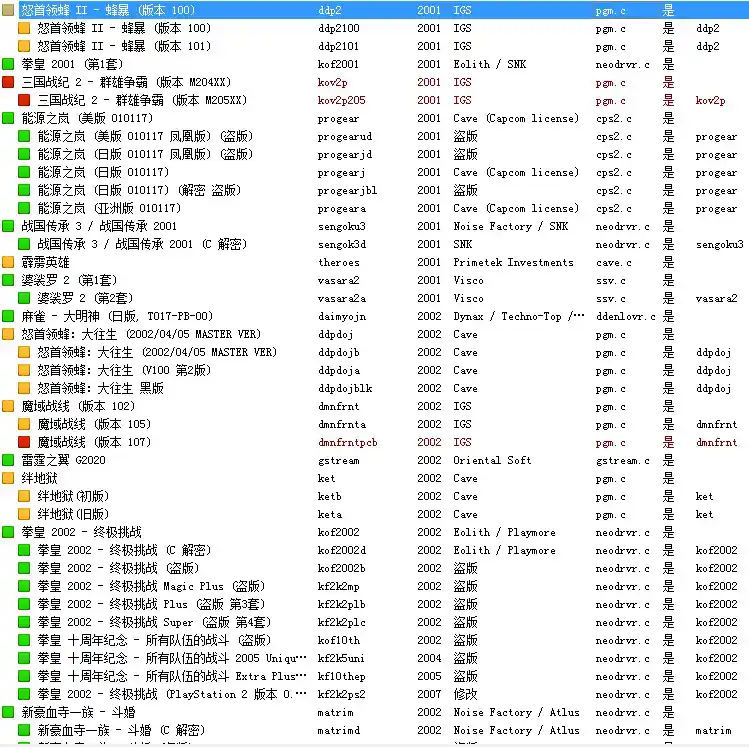Screen dimensions: 749x747
Task: Click the orange icon beside 绊地狱(初版)
Action: coord(24,496)
